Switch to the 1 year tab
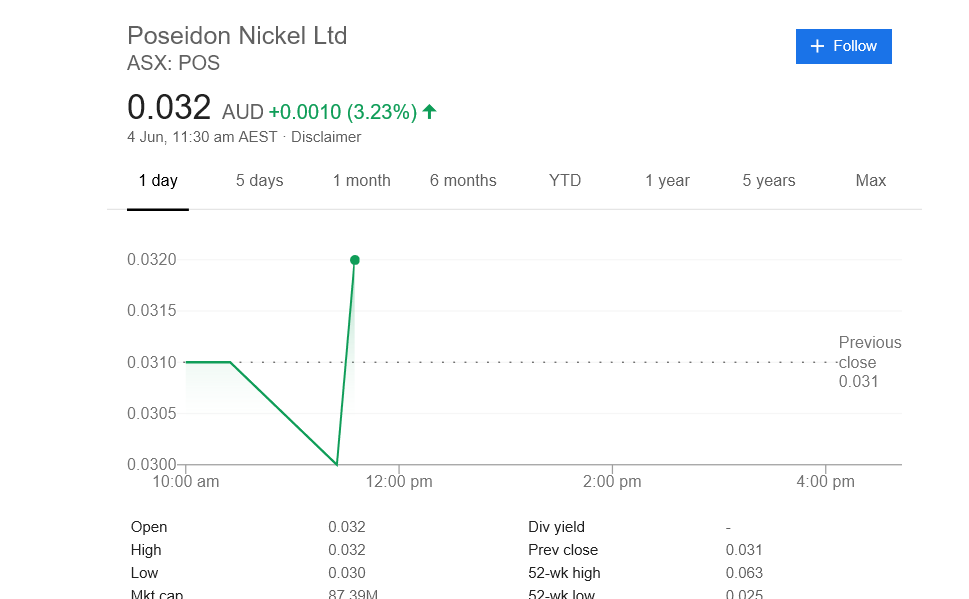Image resolution: width=969 pixels, height=599 pixels. [667, 181]
